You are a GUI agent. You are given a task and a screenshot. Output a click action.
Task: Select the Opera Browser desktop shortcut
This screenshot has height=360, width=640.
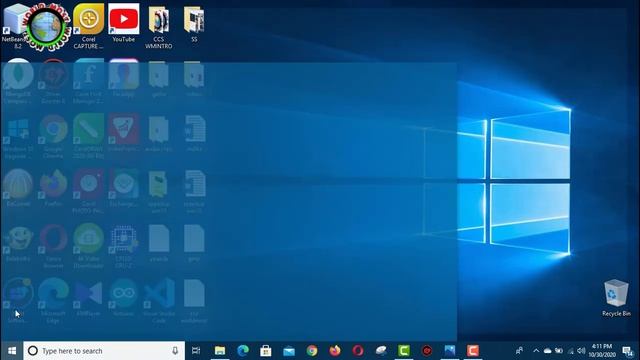53,247
